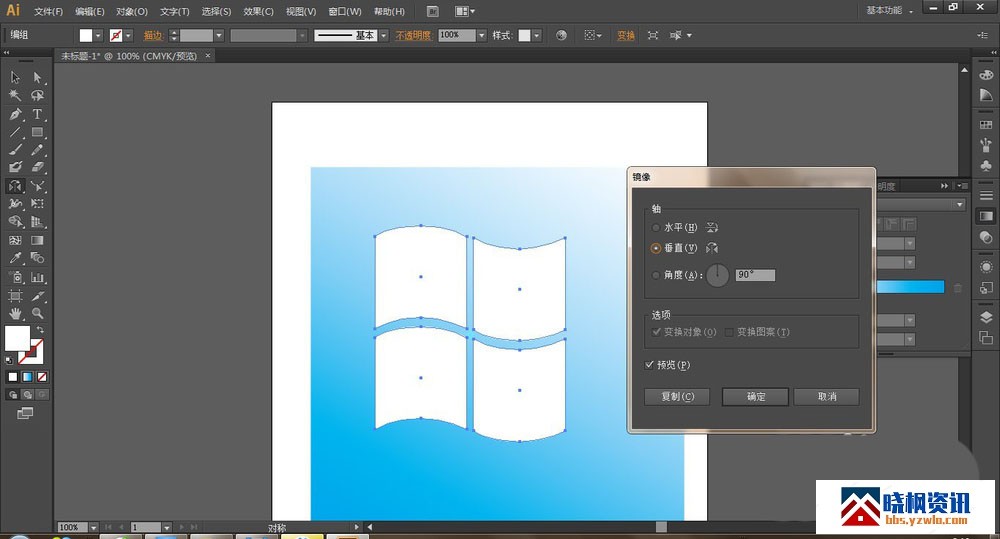Open the Symbols panel club icon

coord(986,166)
